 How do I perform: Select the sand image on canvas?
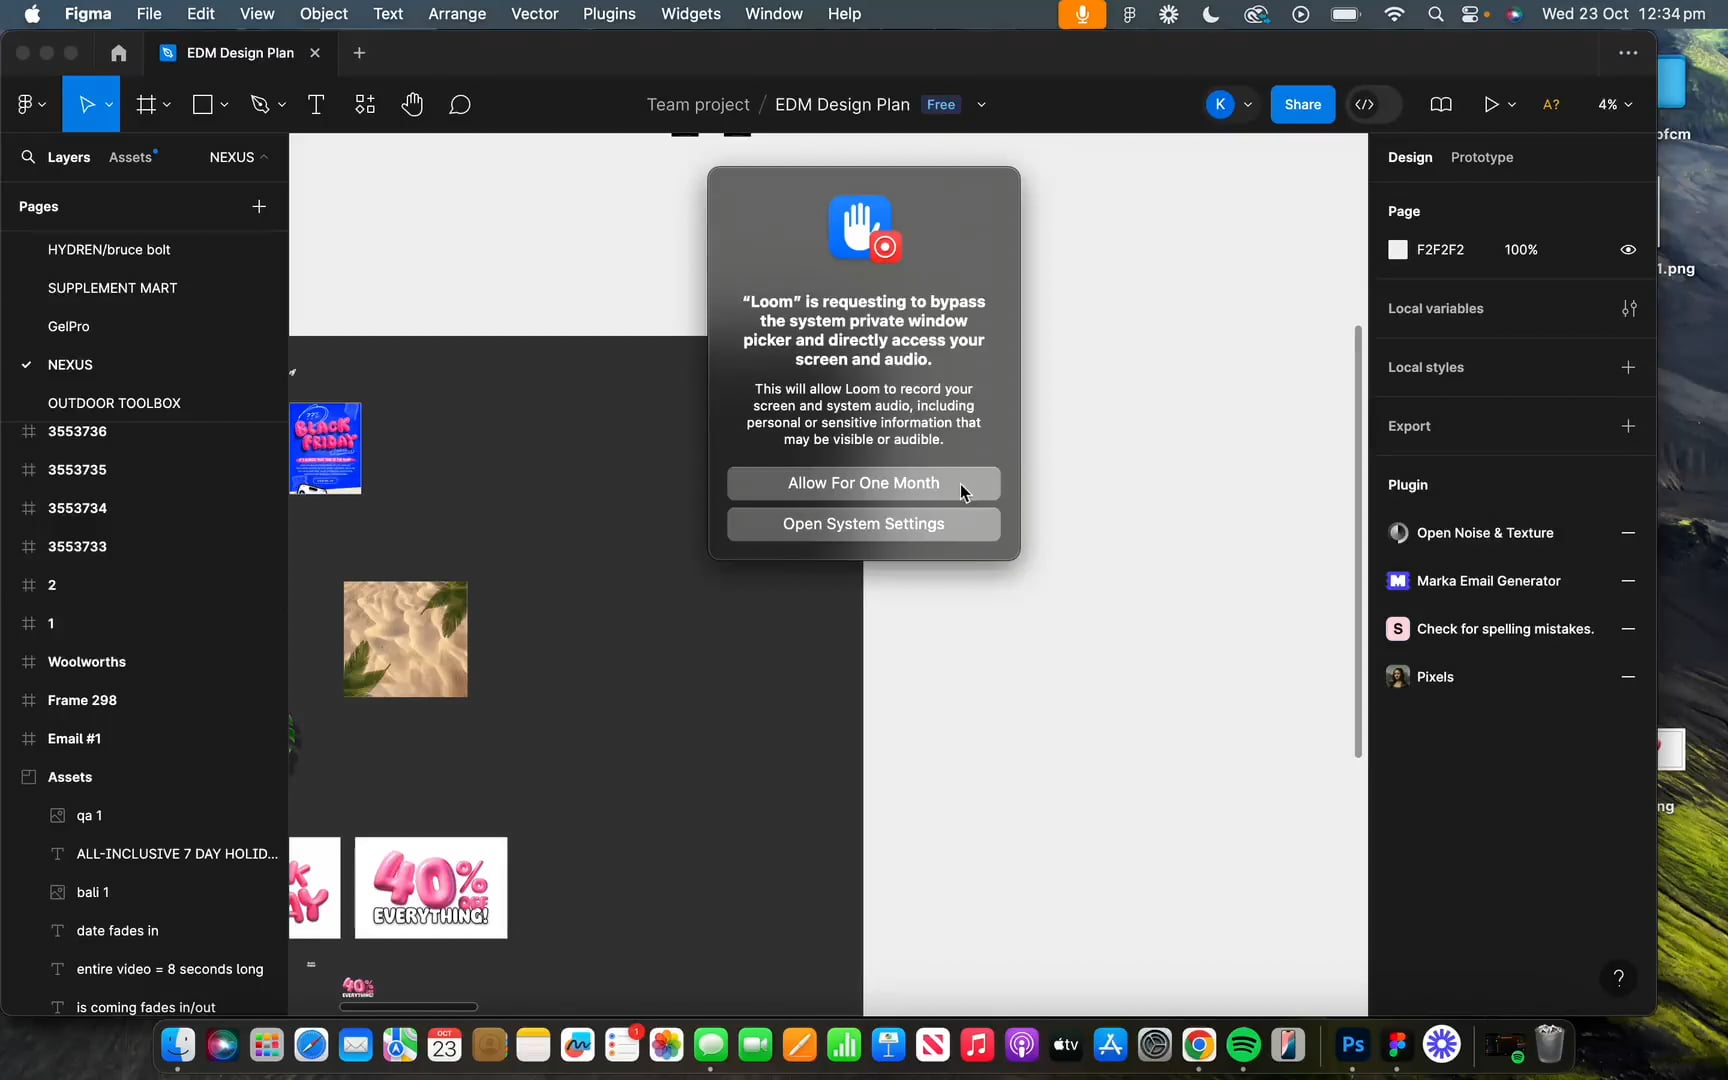pyautogui.click(x=405, y=639)
